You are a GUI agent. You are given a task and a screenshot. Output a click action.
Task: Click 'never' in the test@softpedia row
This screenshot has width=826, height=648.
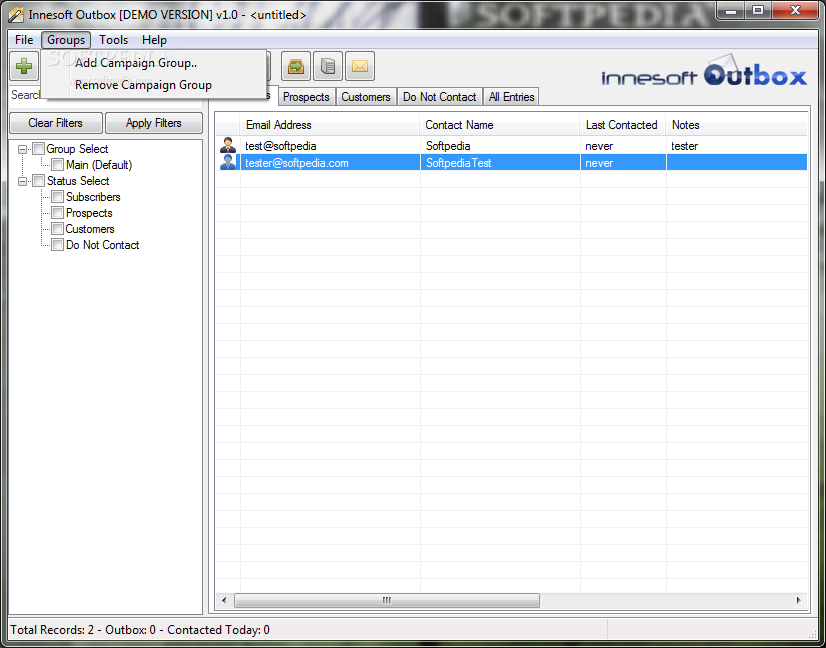click(x=599, y=146)
